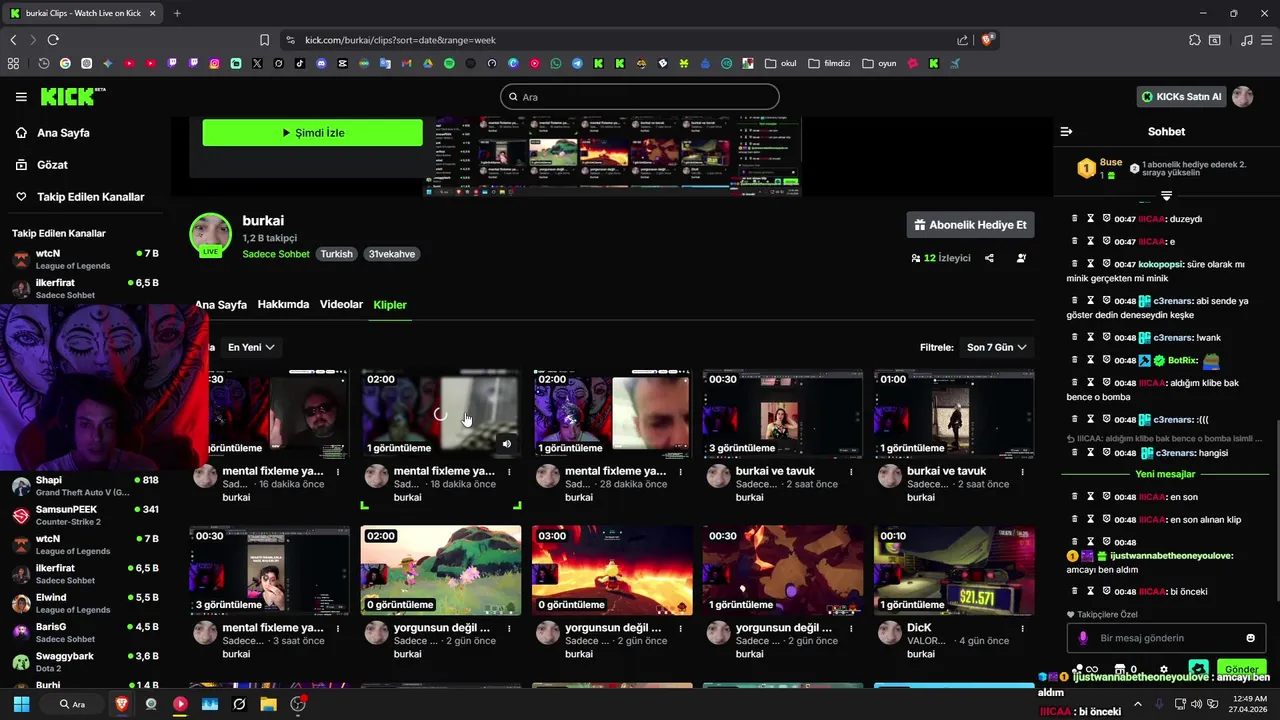
Task: Send message with Gönder button
Action: [1241, 669]
